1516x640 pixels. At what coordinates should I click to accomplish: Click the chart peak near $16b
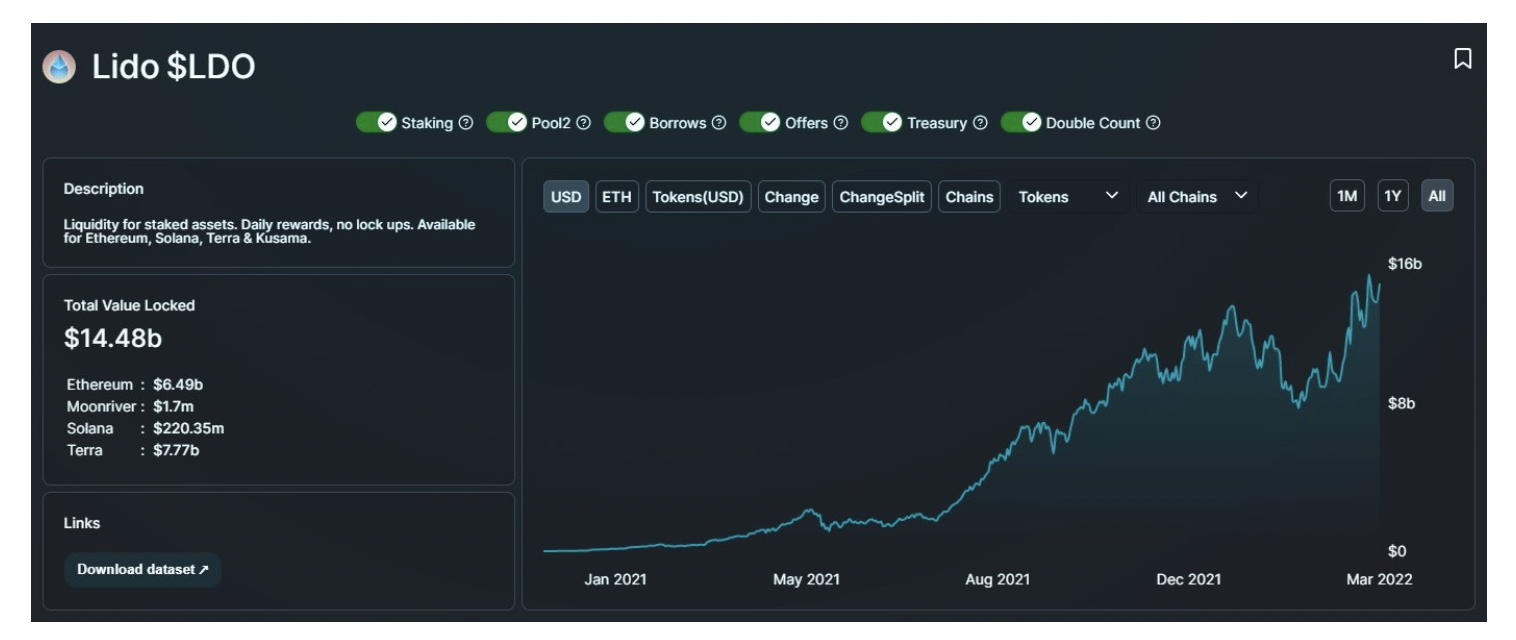1368,276
